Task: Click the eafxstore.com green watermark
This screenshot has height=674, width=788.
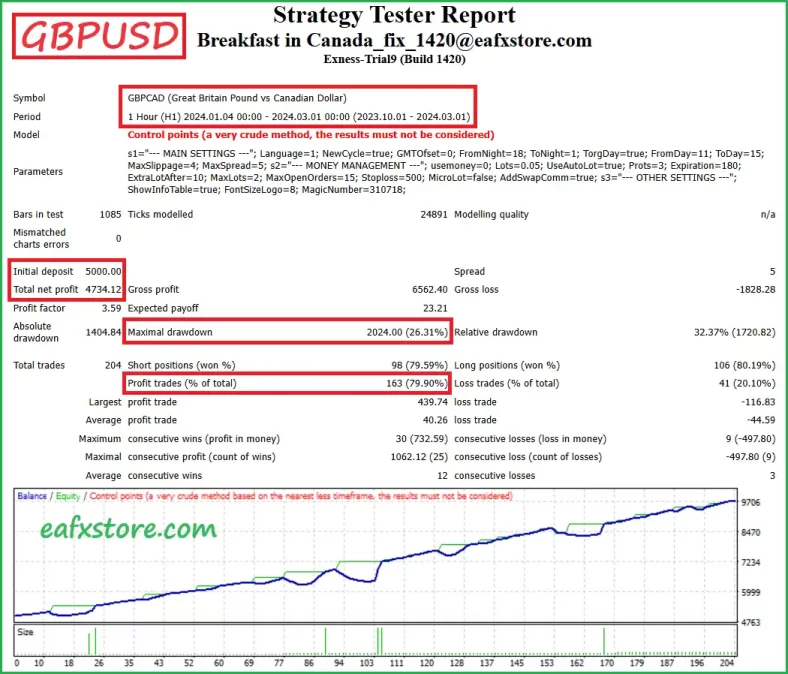Action: [128, 527]
